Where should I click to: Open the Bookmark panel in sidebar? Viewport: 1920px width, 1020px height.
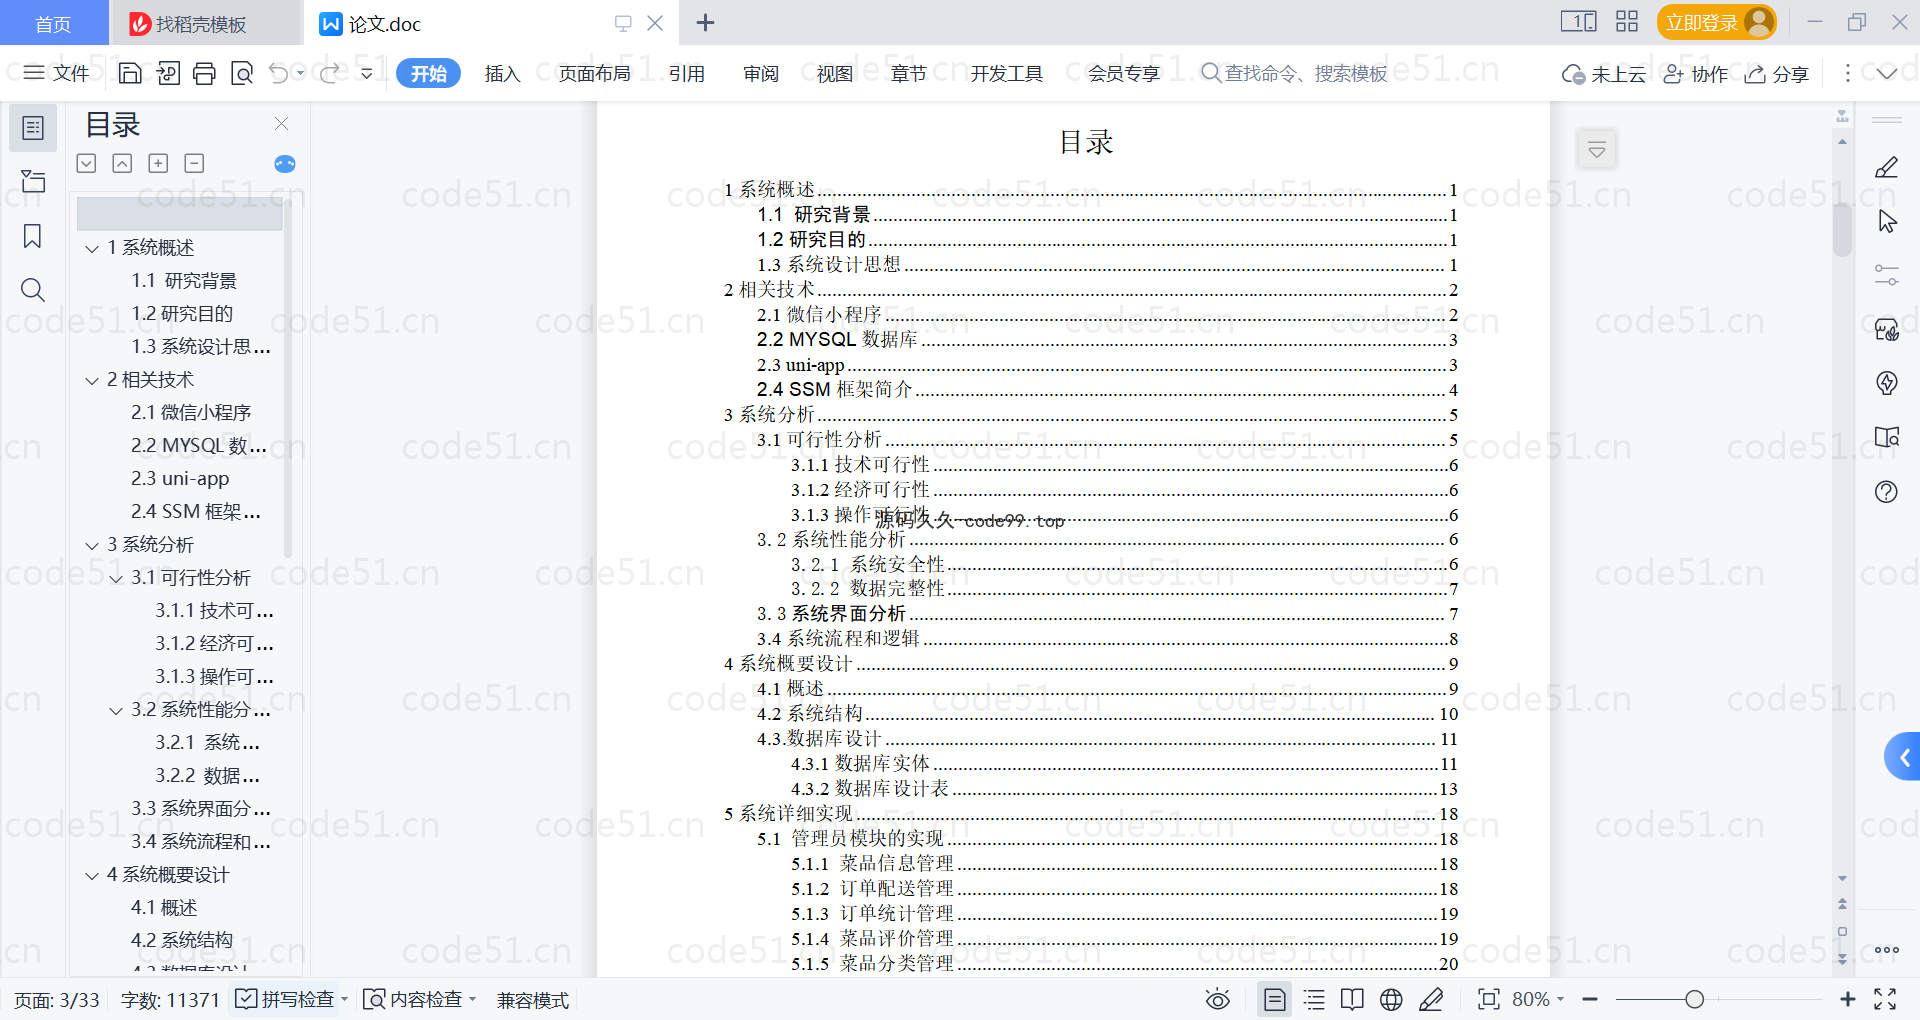point(33,236)
